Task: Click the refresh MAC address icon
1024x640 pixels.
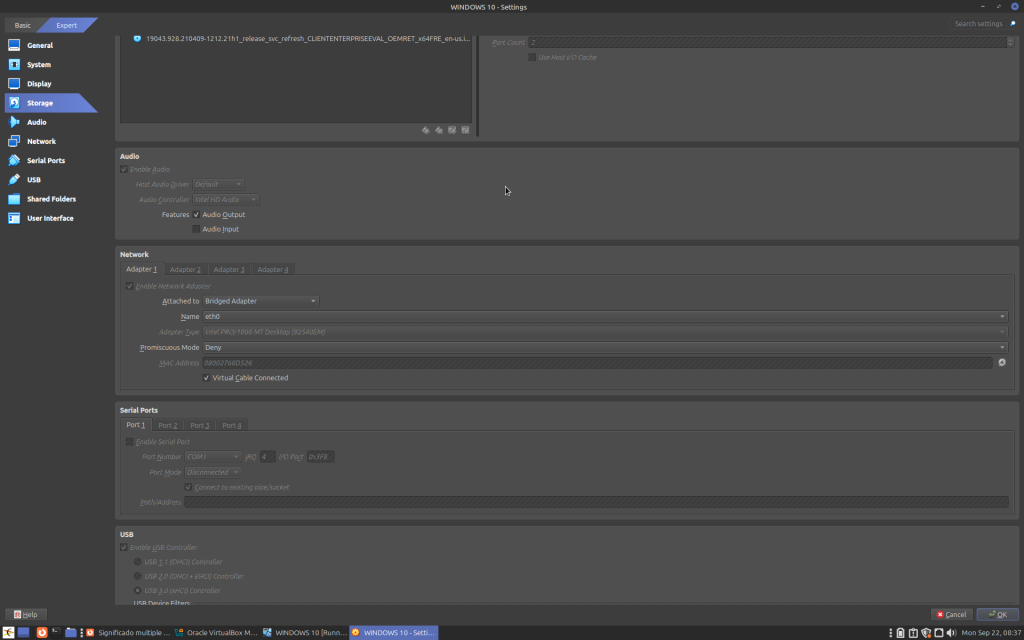Action: [x=1001, y=363]
